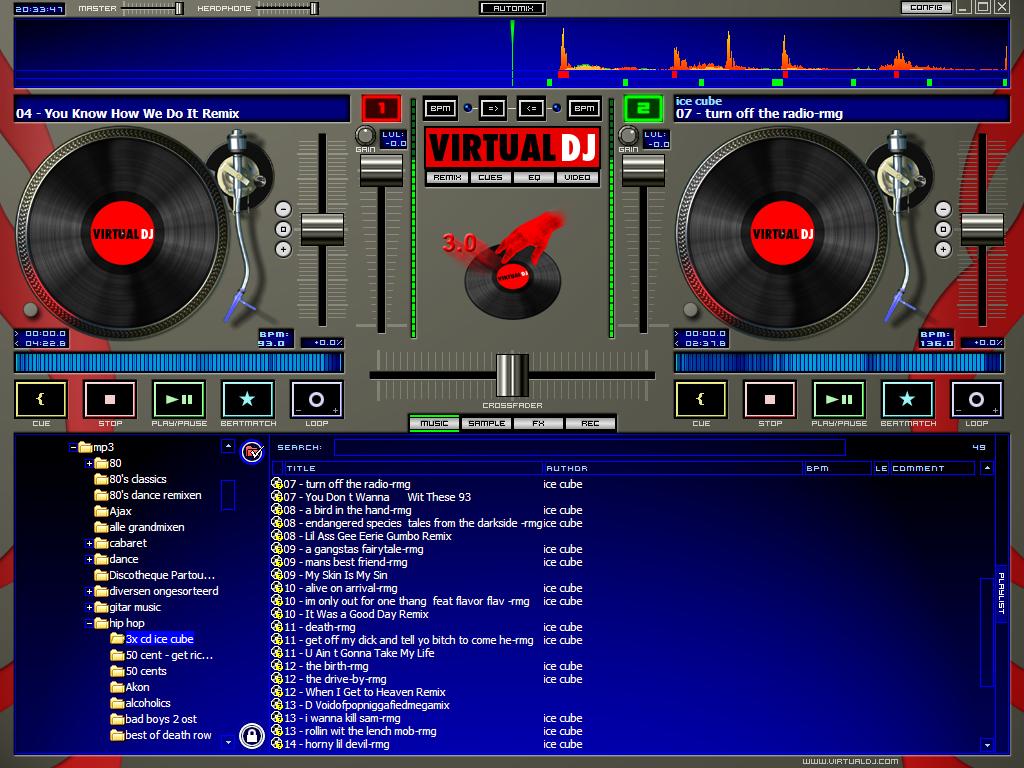Select the '3x cd ice cube' folder
The height and width of the screenshot is (768, 1024).
point(159,639)
